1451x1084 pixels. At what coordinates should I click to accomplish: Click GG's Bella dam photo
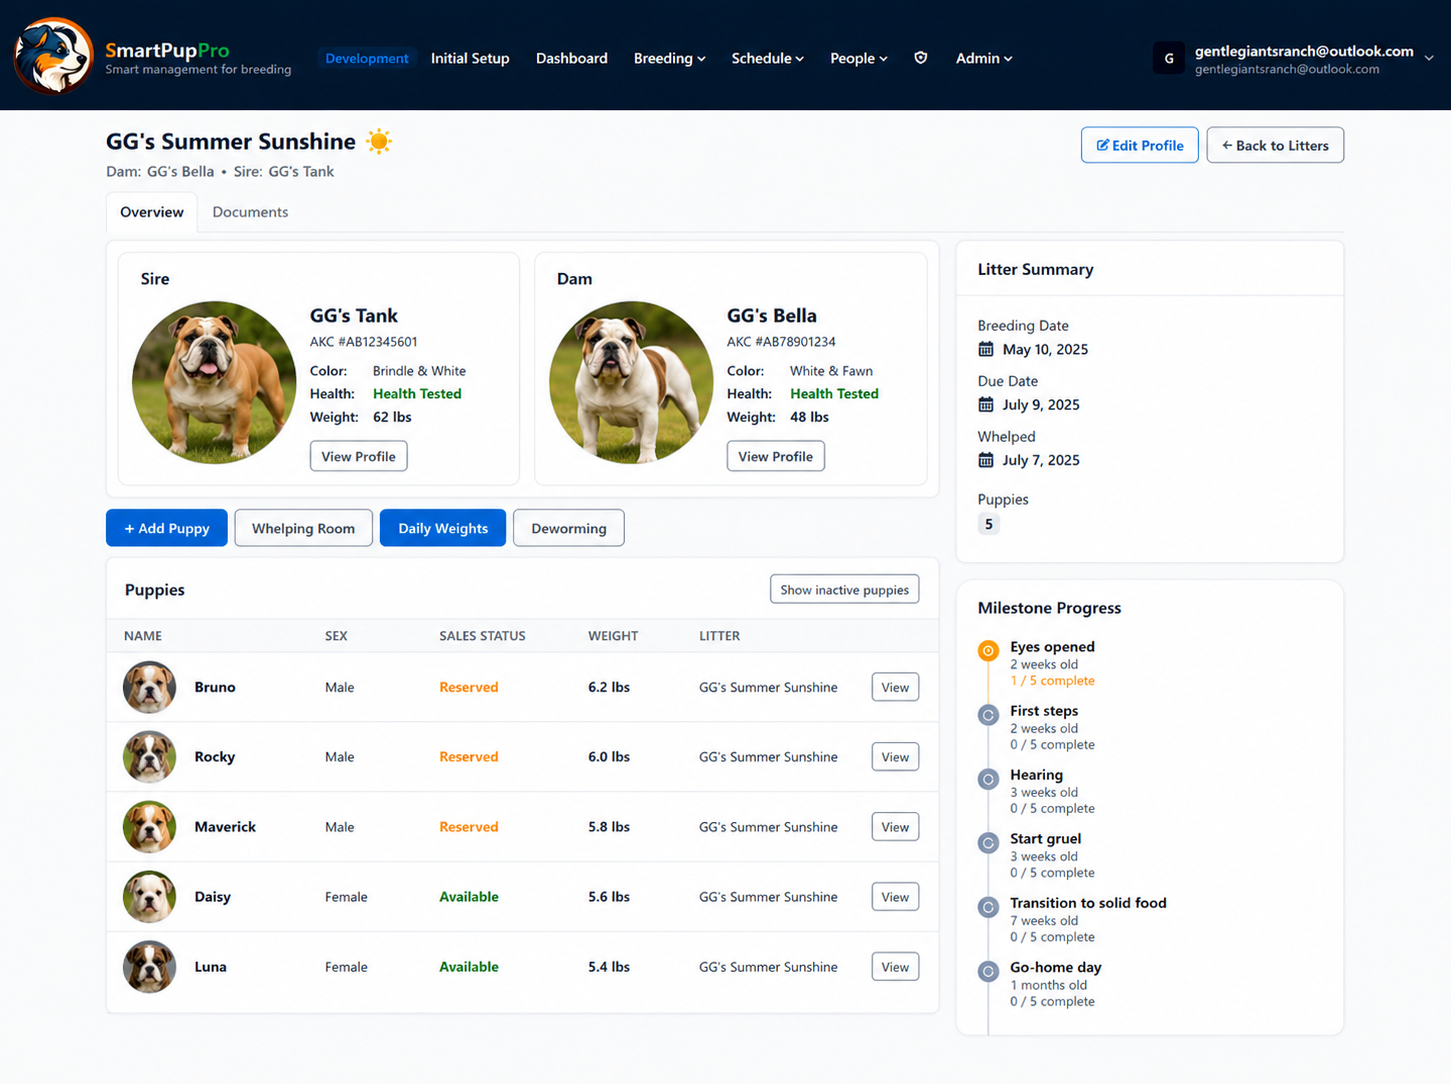(x=631, y=382)
